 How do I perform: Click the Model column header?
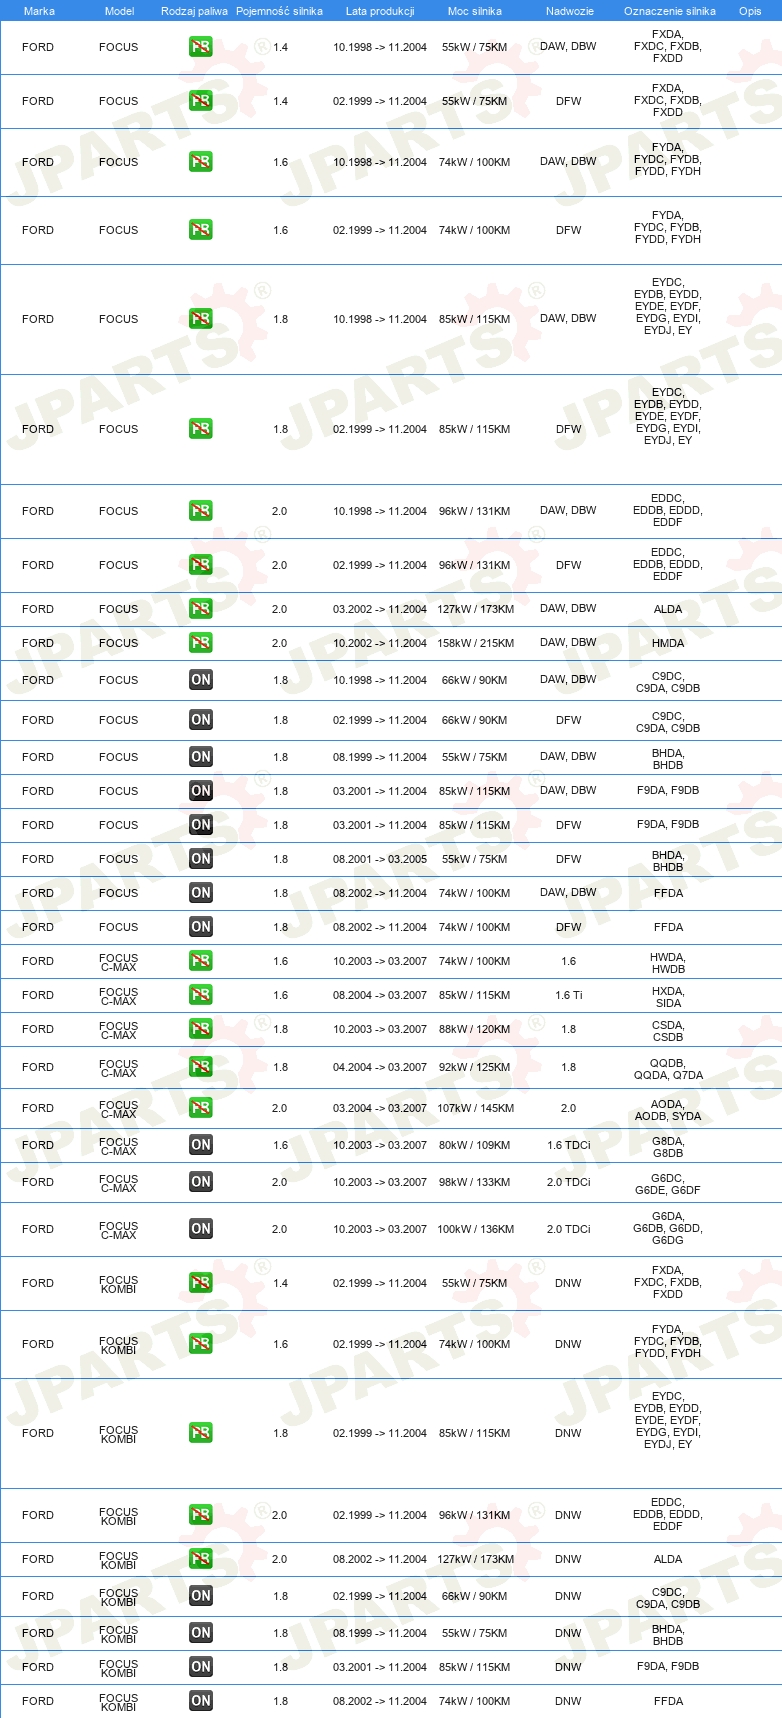pyautogui.click(x=120, y=11)
